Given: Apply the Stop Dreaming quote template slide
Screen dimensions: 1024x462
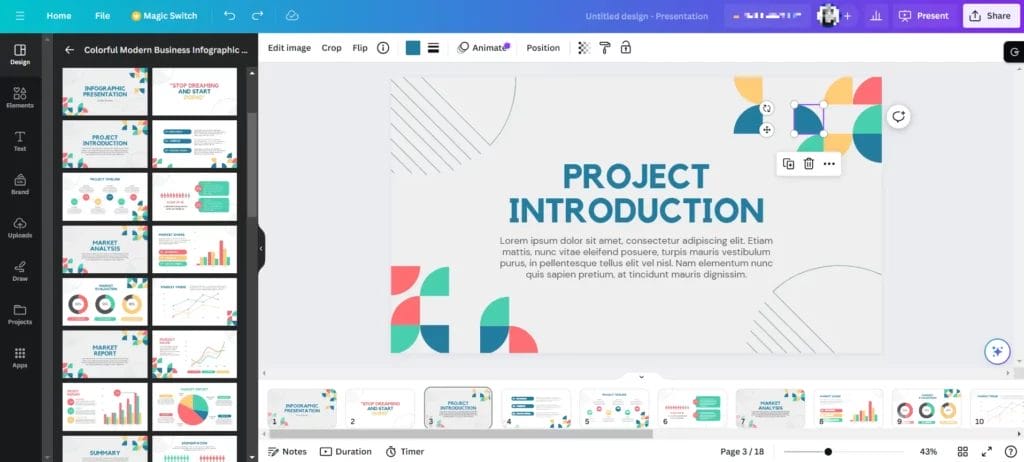Looking at the screenshot, I should (195, 91).
